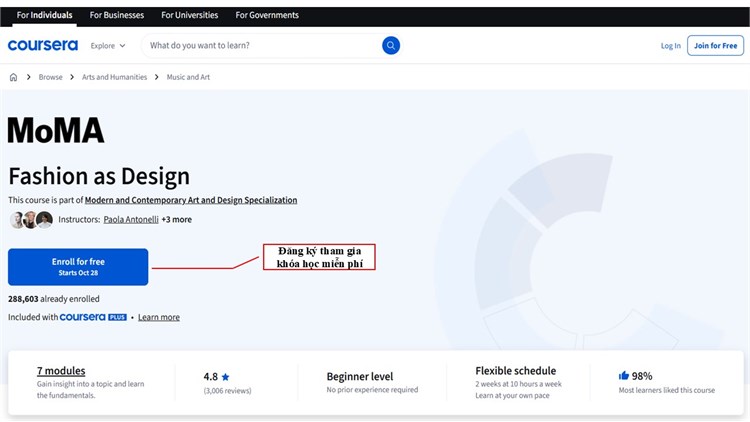Open the 7 modules link
The height and width of the screenshot is (422, 750).
click(x=61, y=371)
